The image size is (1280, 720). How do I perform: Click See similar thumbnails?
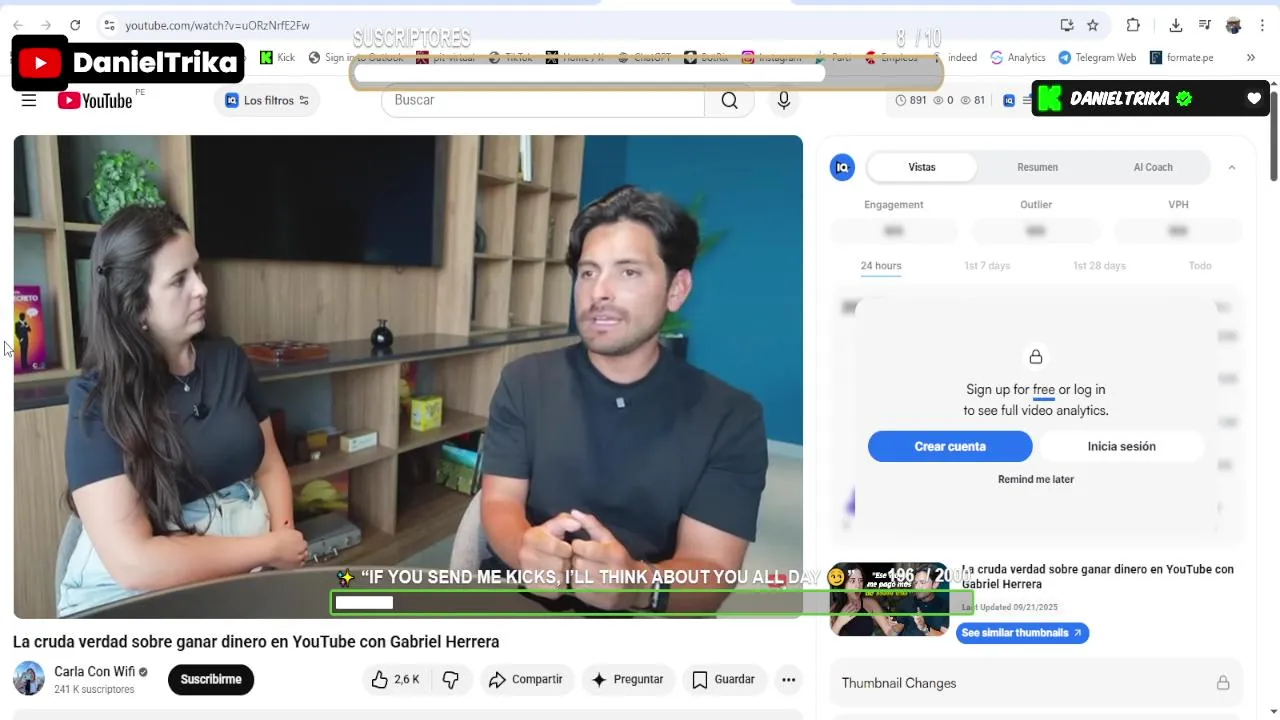(1022, 633)
